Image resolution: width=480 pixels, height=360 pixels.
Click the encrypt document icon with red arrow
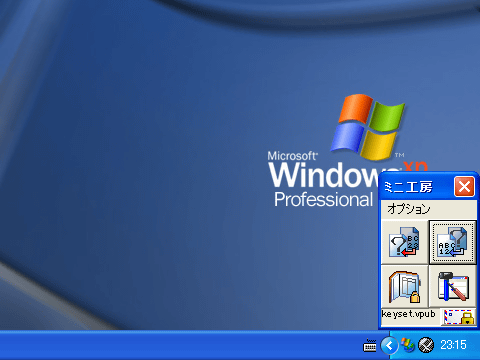pos(405,242)
